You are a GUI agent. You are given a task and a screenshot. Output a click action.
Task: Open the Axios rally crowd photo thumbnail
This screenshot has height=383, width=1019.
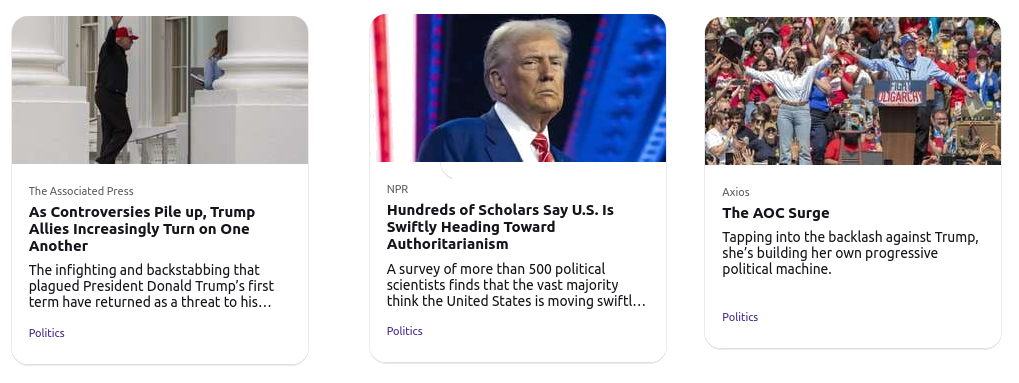853,91
